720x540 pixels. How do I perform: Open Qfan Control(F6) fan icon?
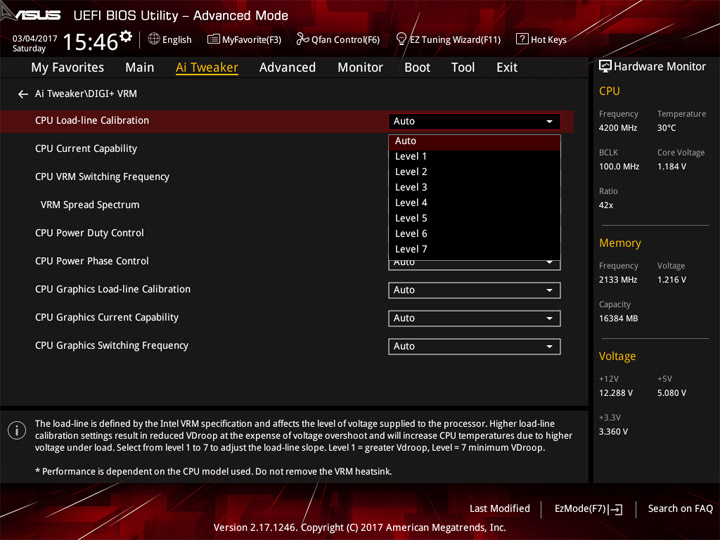(x=302, y=39)
